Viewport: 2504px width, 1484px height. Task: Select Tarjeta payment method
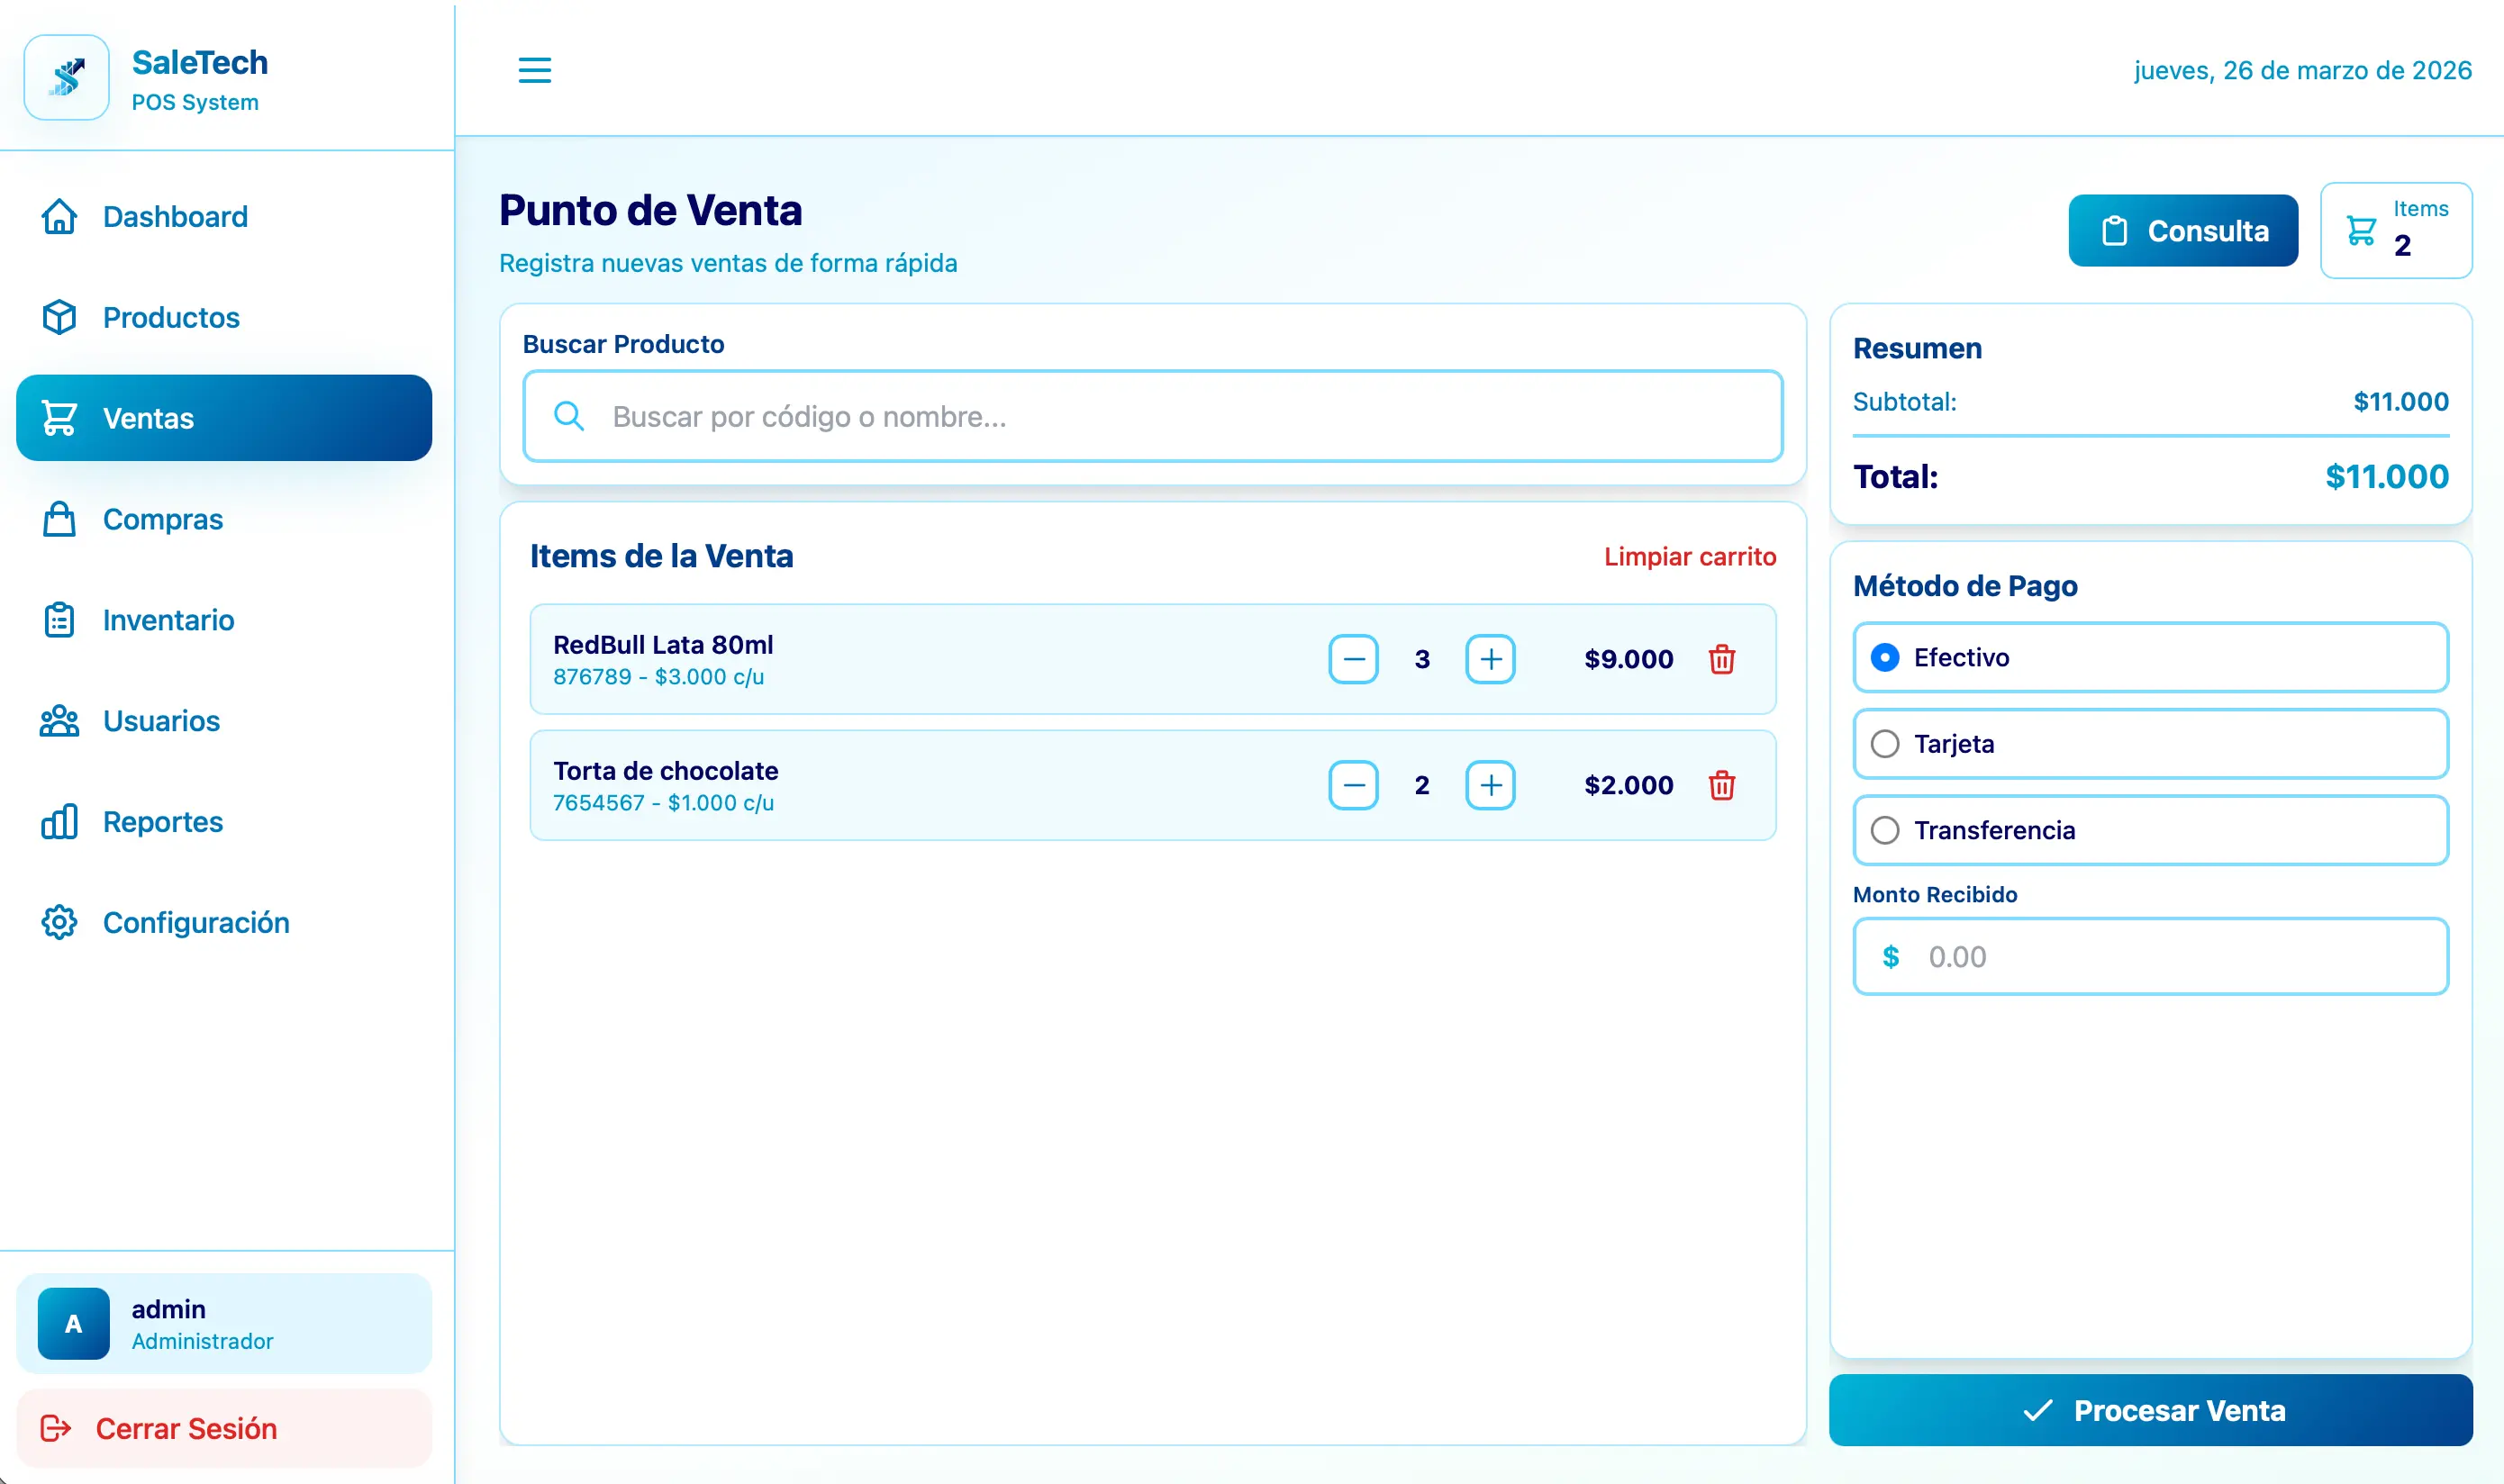1885,744
